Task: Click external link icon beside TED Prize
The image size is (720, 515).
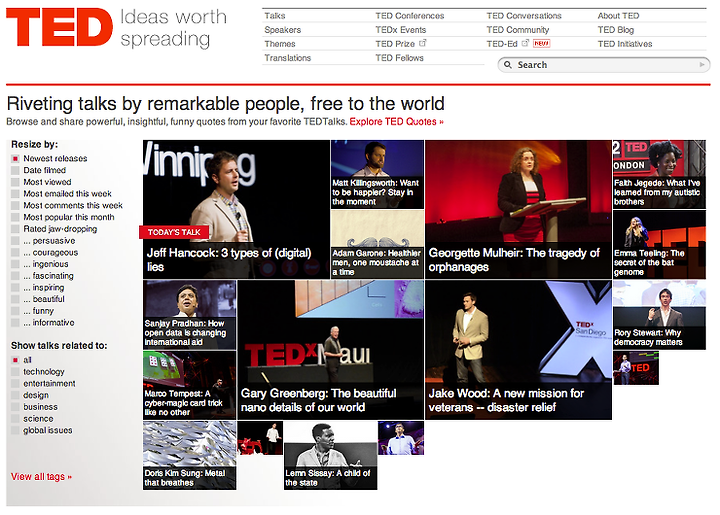Action: point(422,43)
